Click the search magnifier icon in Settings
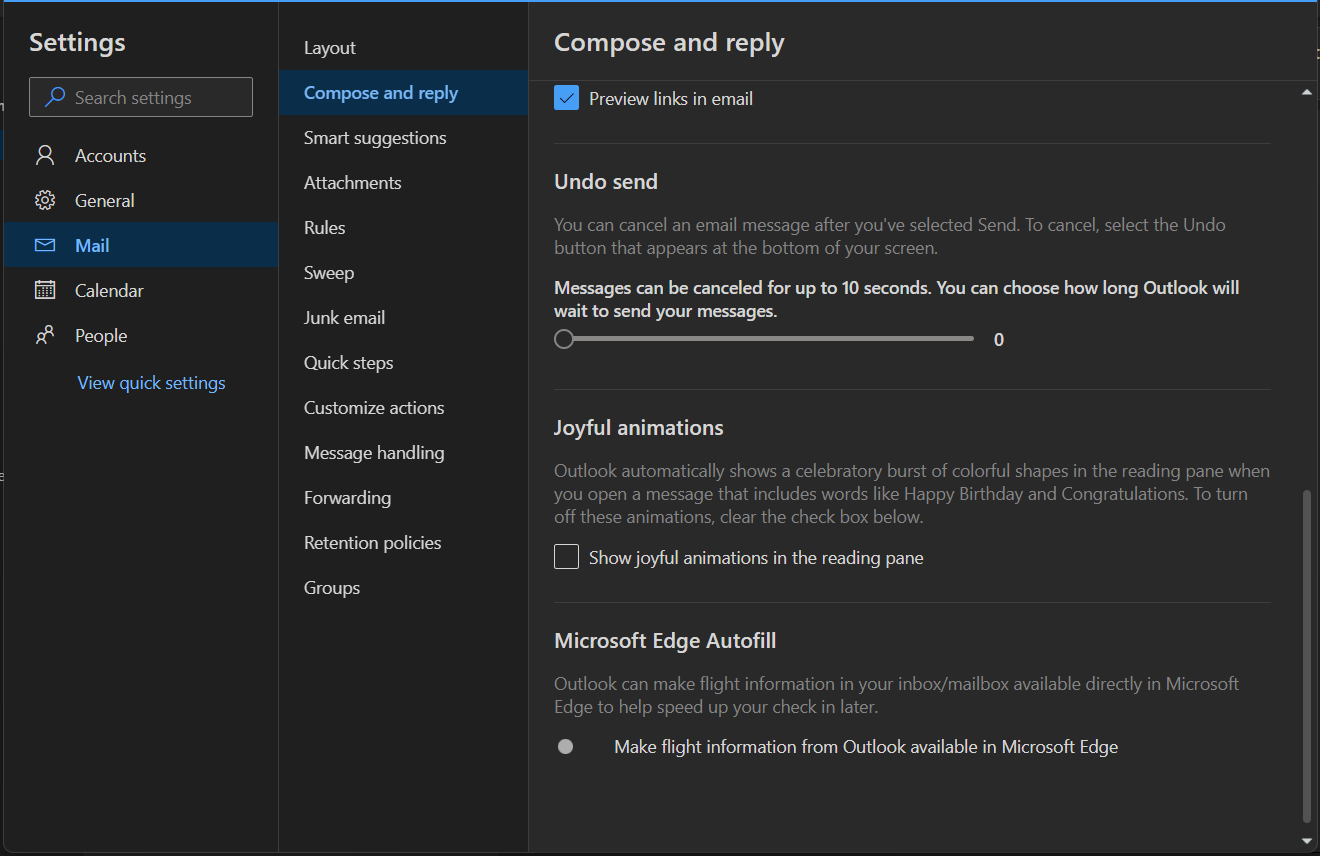The width and height of the screenshot is (1320, 856). [x=56, y=98]
